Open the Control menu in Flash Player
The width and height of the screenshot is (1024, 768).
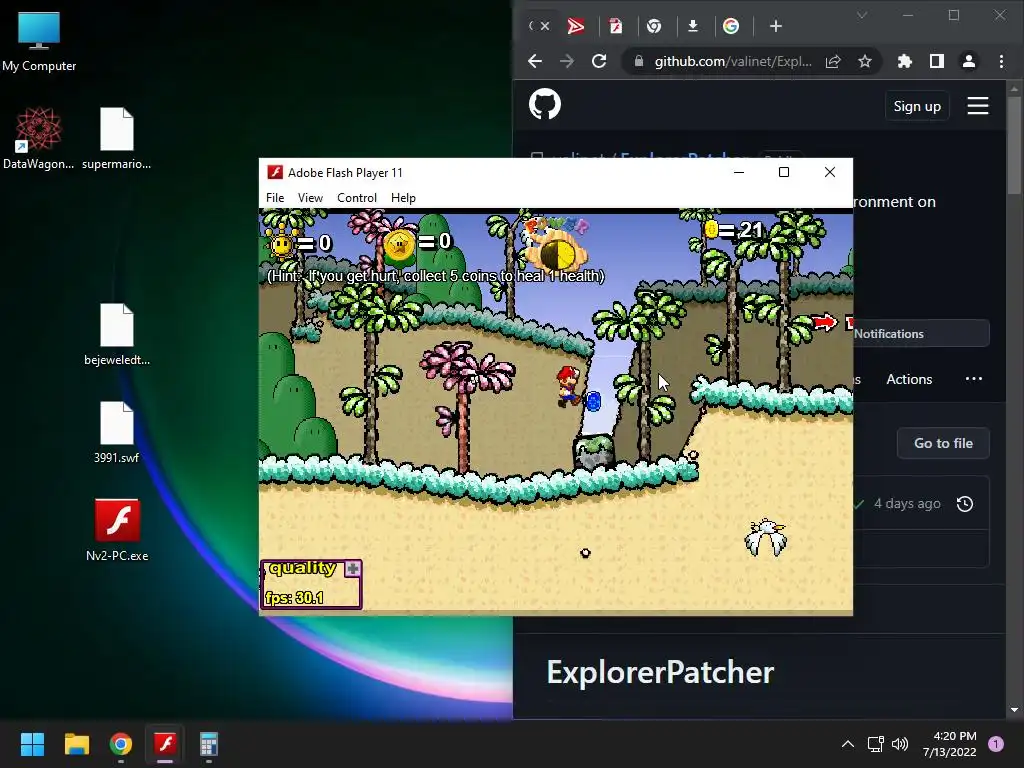[x=357, y=198]
